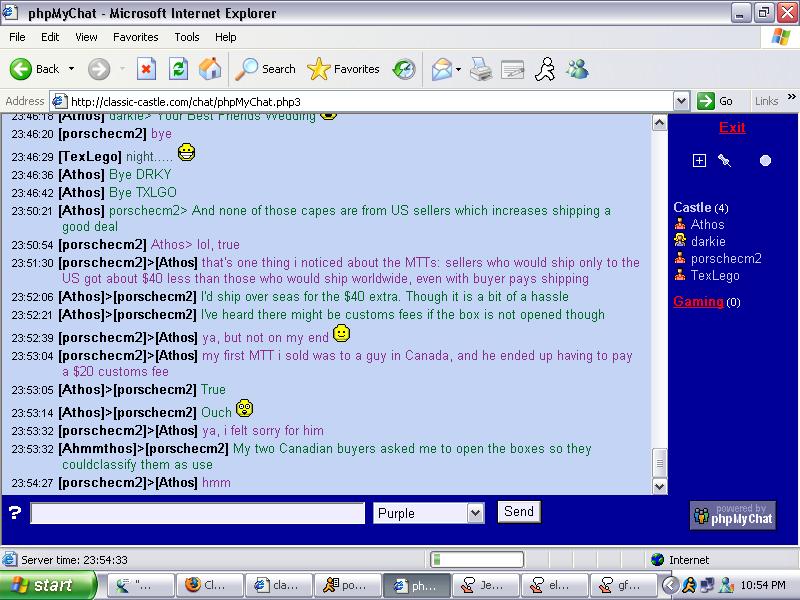
Task: Click the chat scrollbar thumb
Action: pyautogui.click(x=659, y=463)
